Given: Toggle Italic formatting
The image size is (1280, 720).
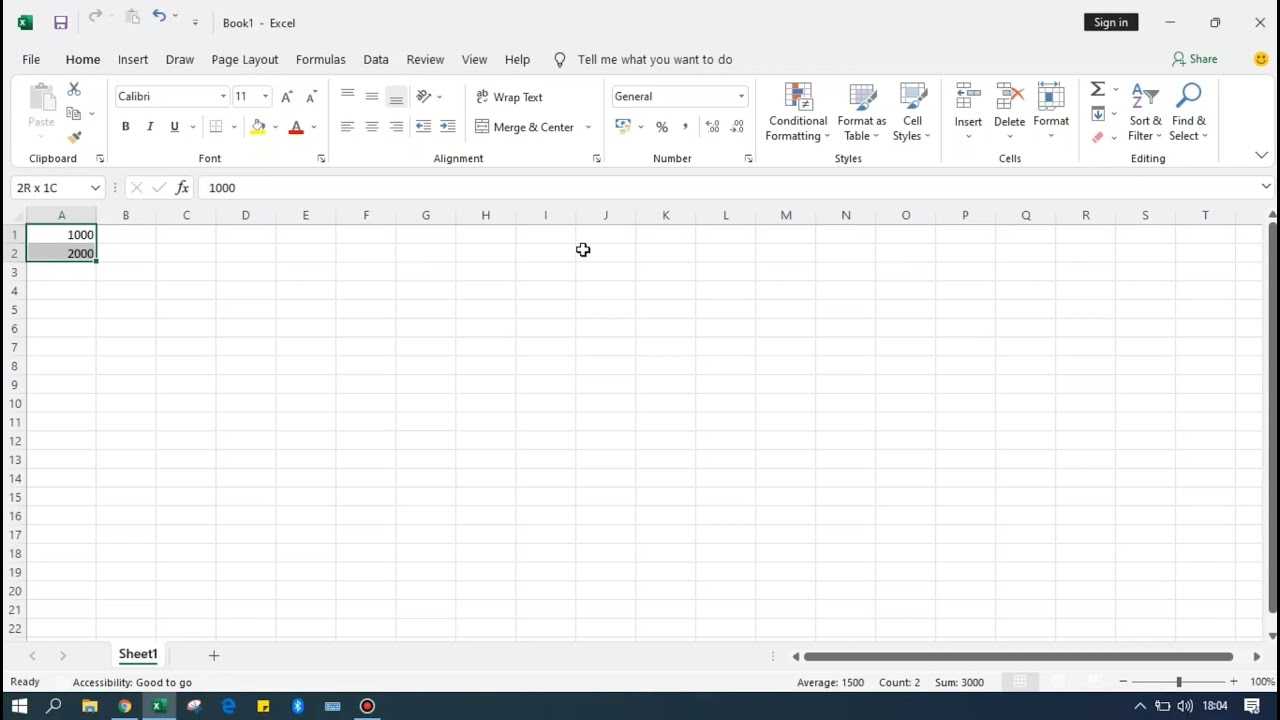Looking at the screenshot, I should pyautogui.click(x=150, y=127).
